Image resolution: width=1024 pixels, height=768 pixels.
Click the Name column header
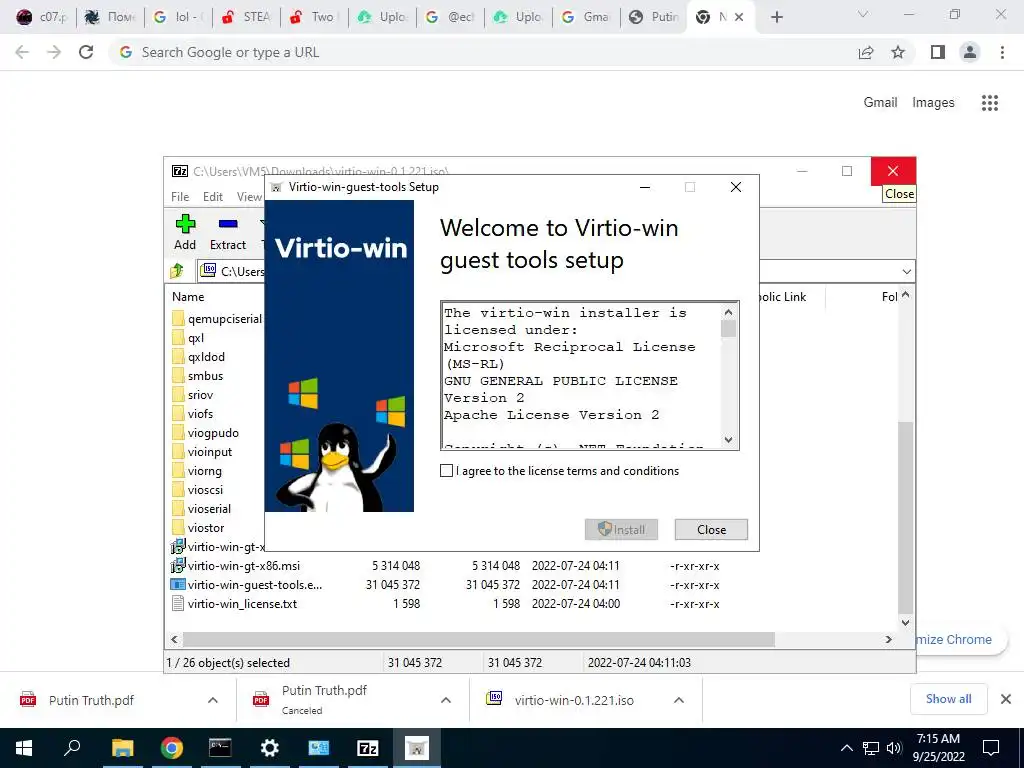pos(188,296)
